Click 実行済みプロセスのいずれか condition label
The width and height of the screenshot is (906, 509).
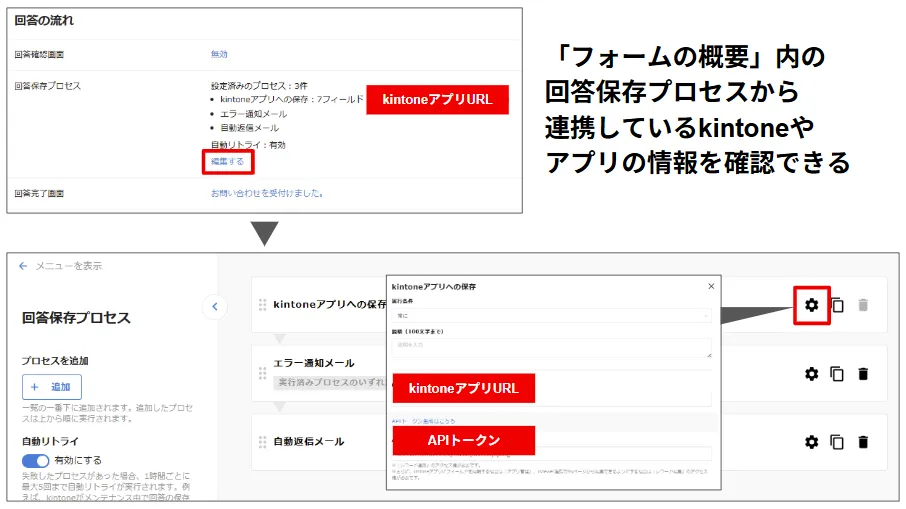click(330, 382)
